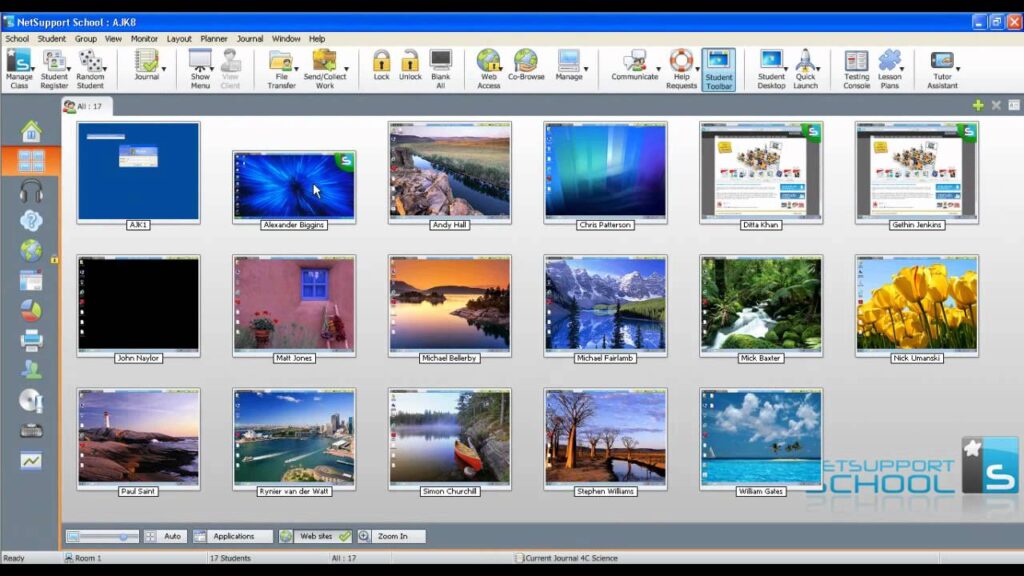Launch the Testing Console

856,68
